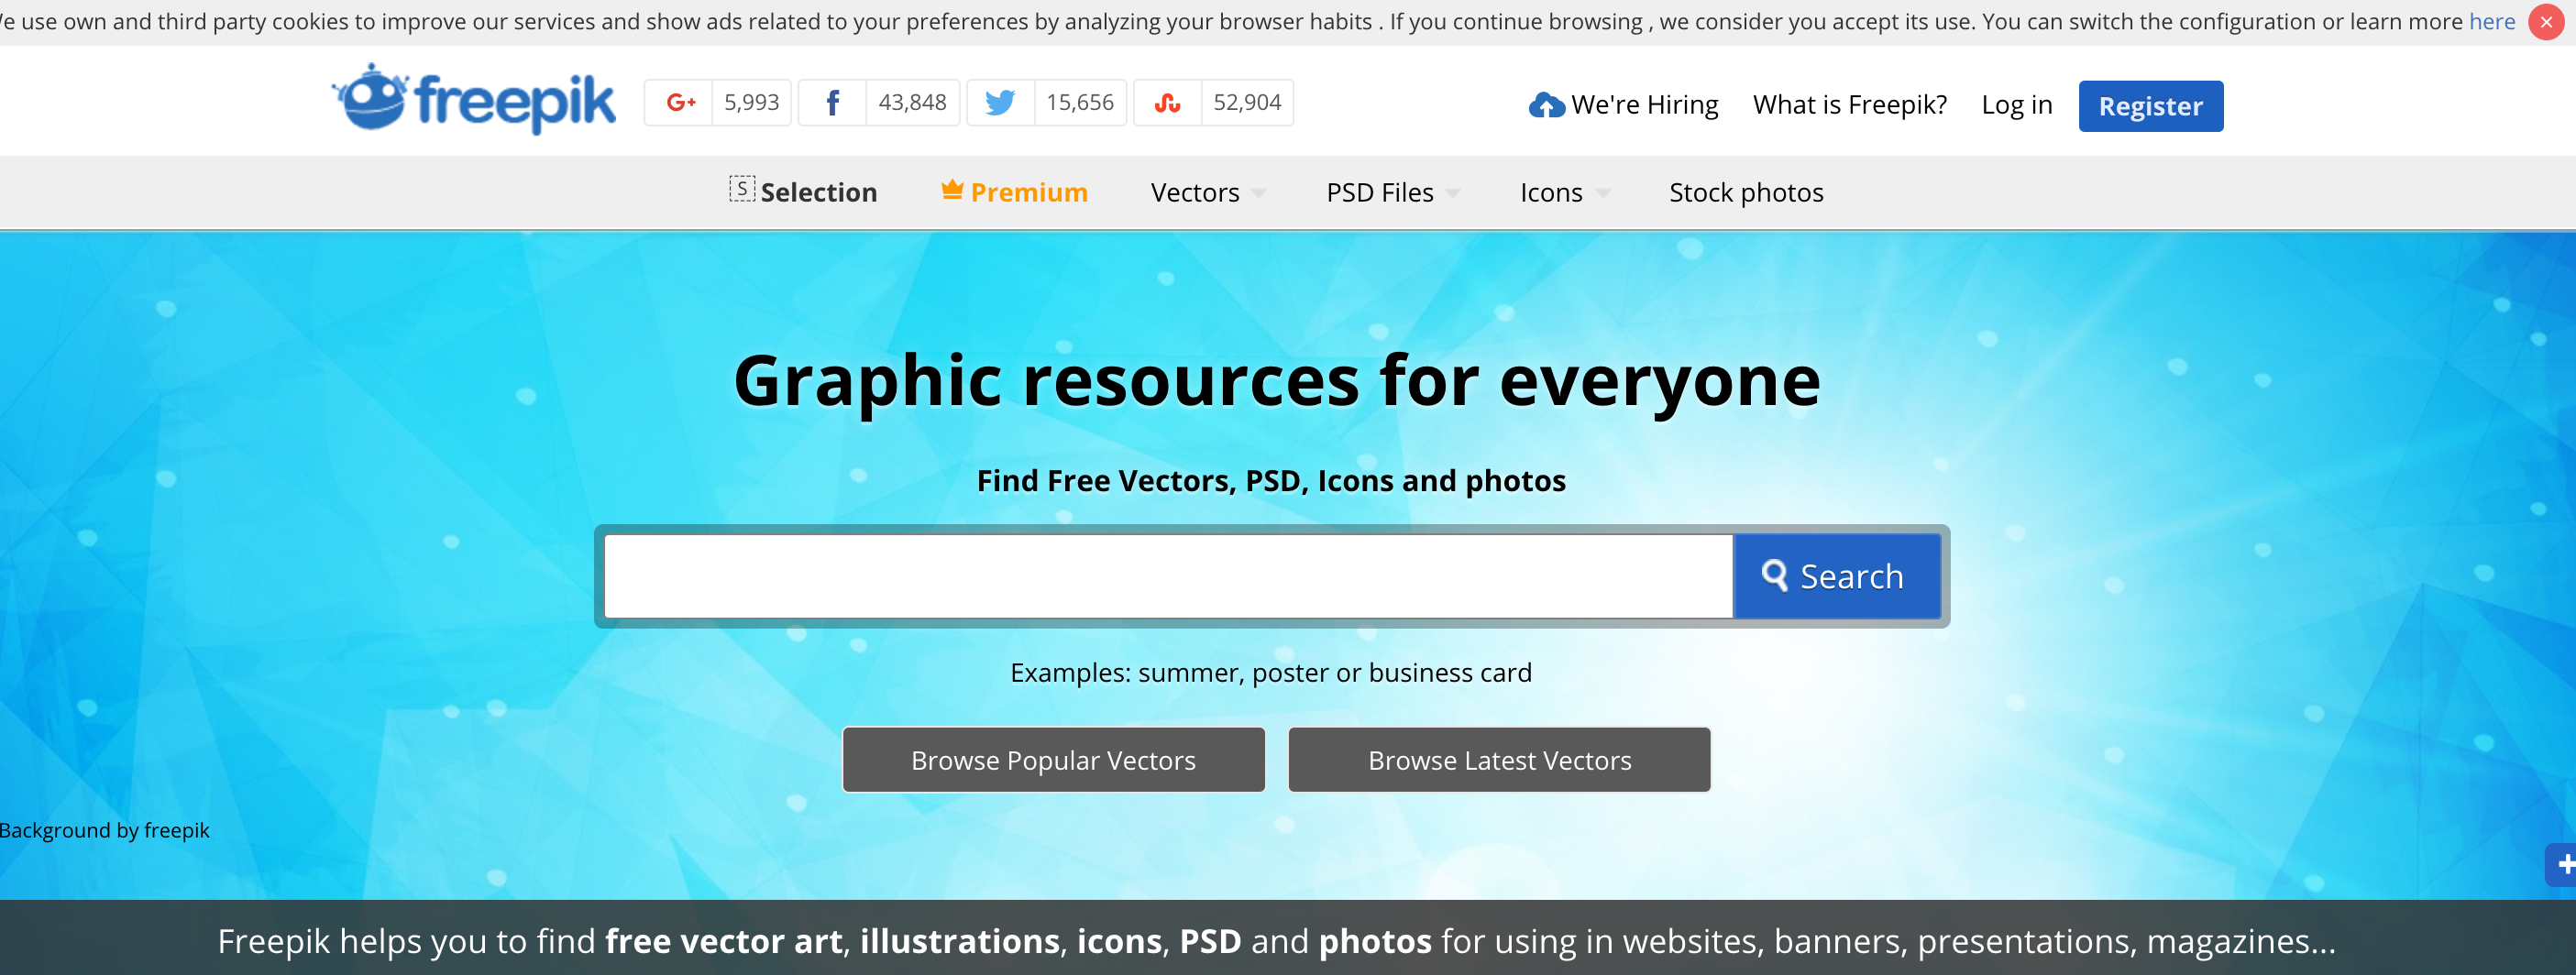Focus the main search text field
This screenshot has width=2576, height=975.
pos(1167,576)
